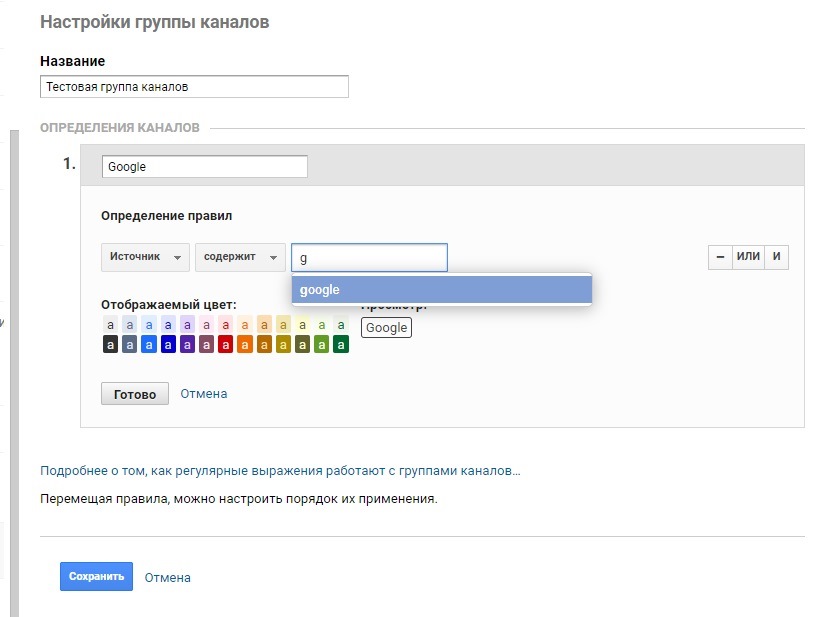Screen dimensions: 837x617
Task: Pick the light tan pastel swatch
Action: (264, 325)
